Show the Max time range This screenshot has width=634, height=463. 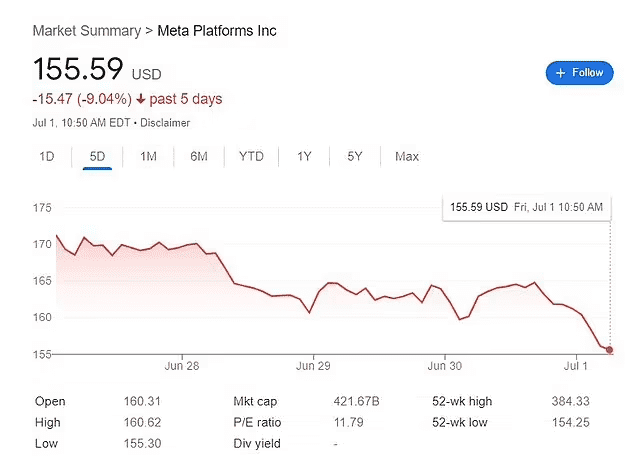click(407, 156)
